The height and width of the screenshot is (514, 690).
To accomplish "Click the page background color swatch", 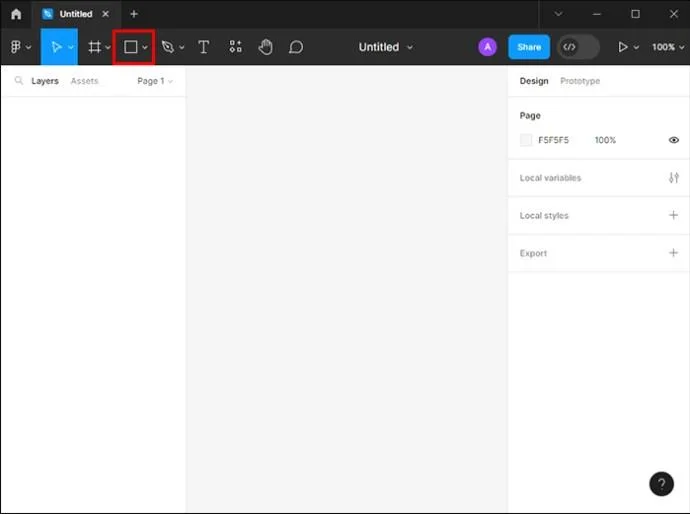I will (526, 140).
